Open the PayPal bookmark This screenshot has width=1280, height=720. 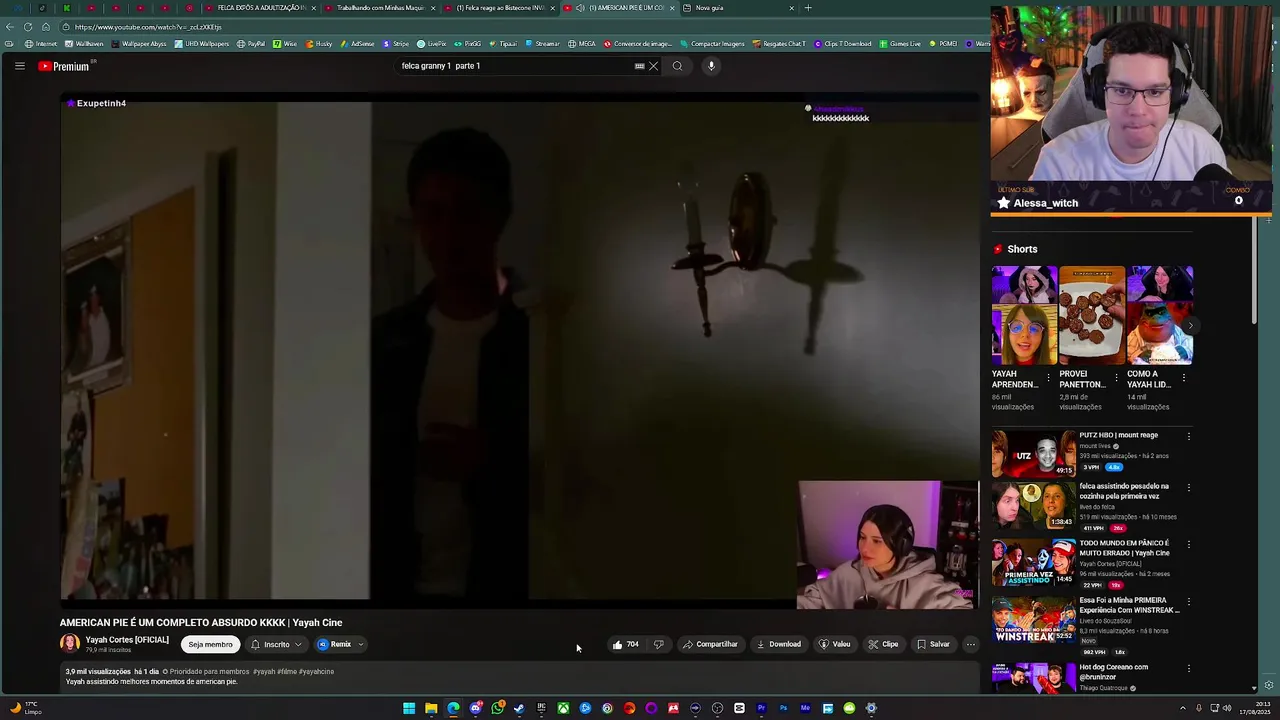pyautogui.click(x=251, y=44)
